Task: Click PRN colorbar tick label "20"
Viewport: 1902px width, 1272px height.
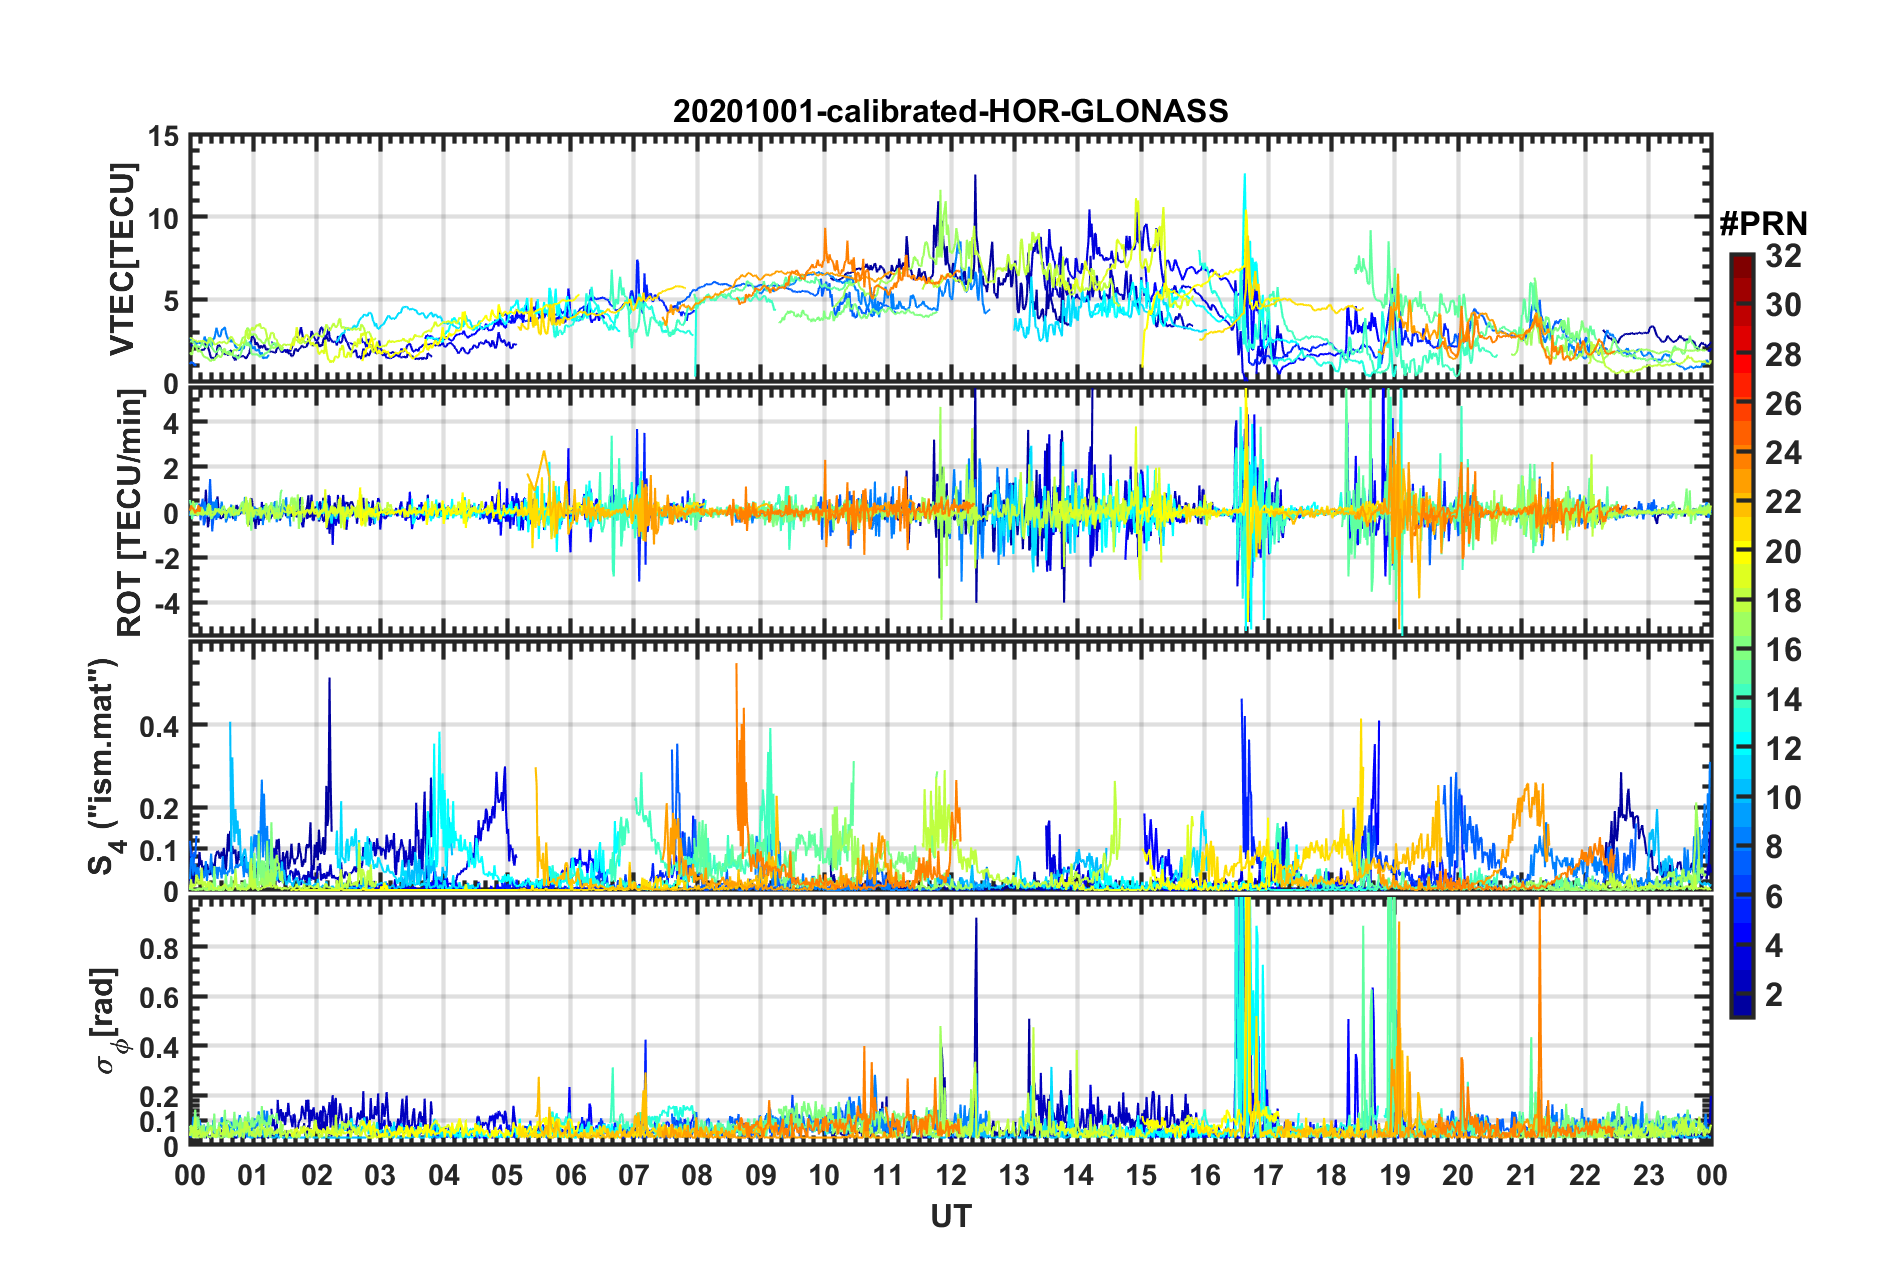Action: [1783, 552]
